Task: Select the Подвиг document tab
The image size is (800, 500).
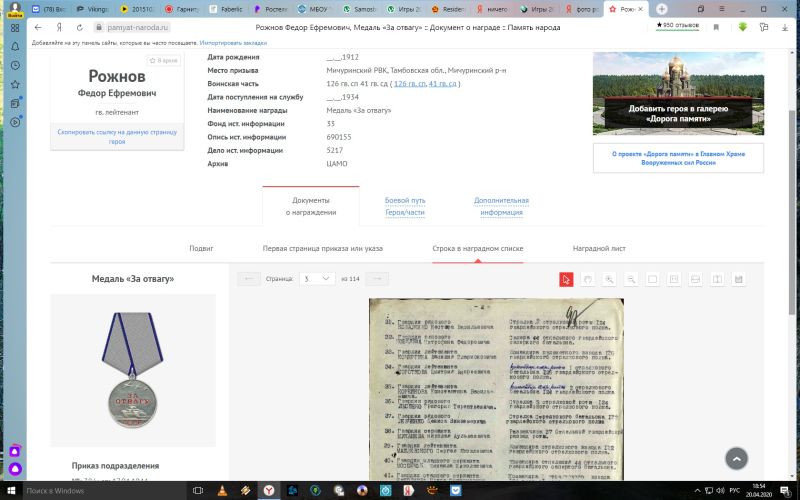Action: 201,248
